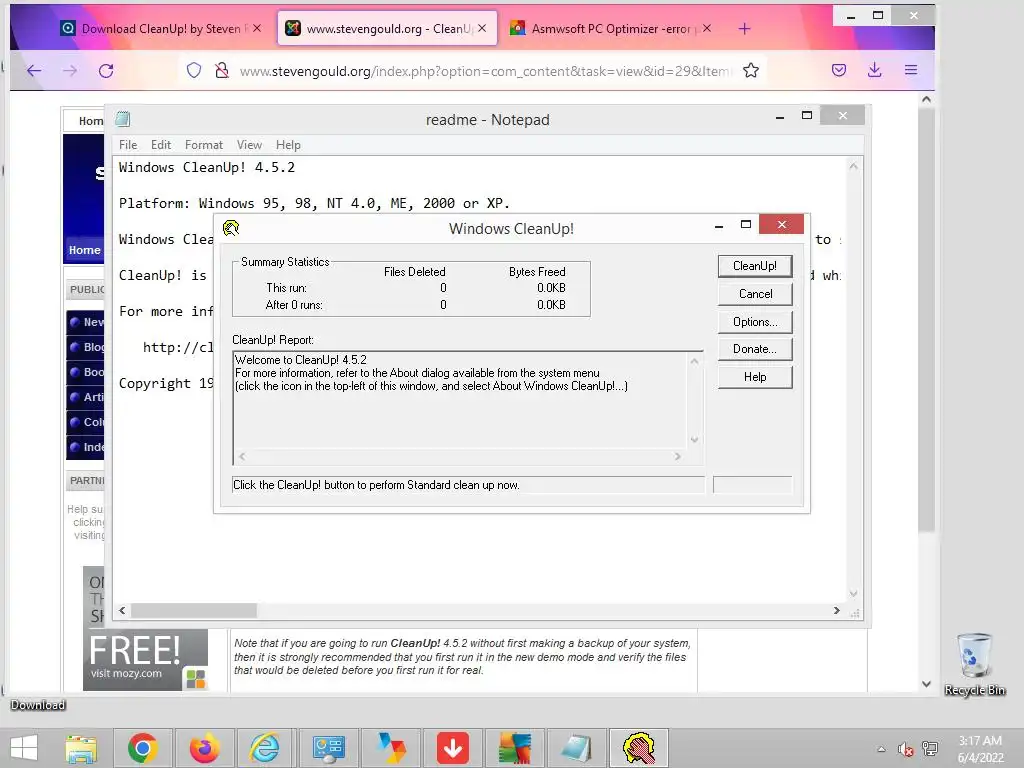The height and width of the screenshot is (768, 1024).
Task: Open Firefox downloads panel
Action: coord(875,71)
